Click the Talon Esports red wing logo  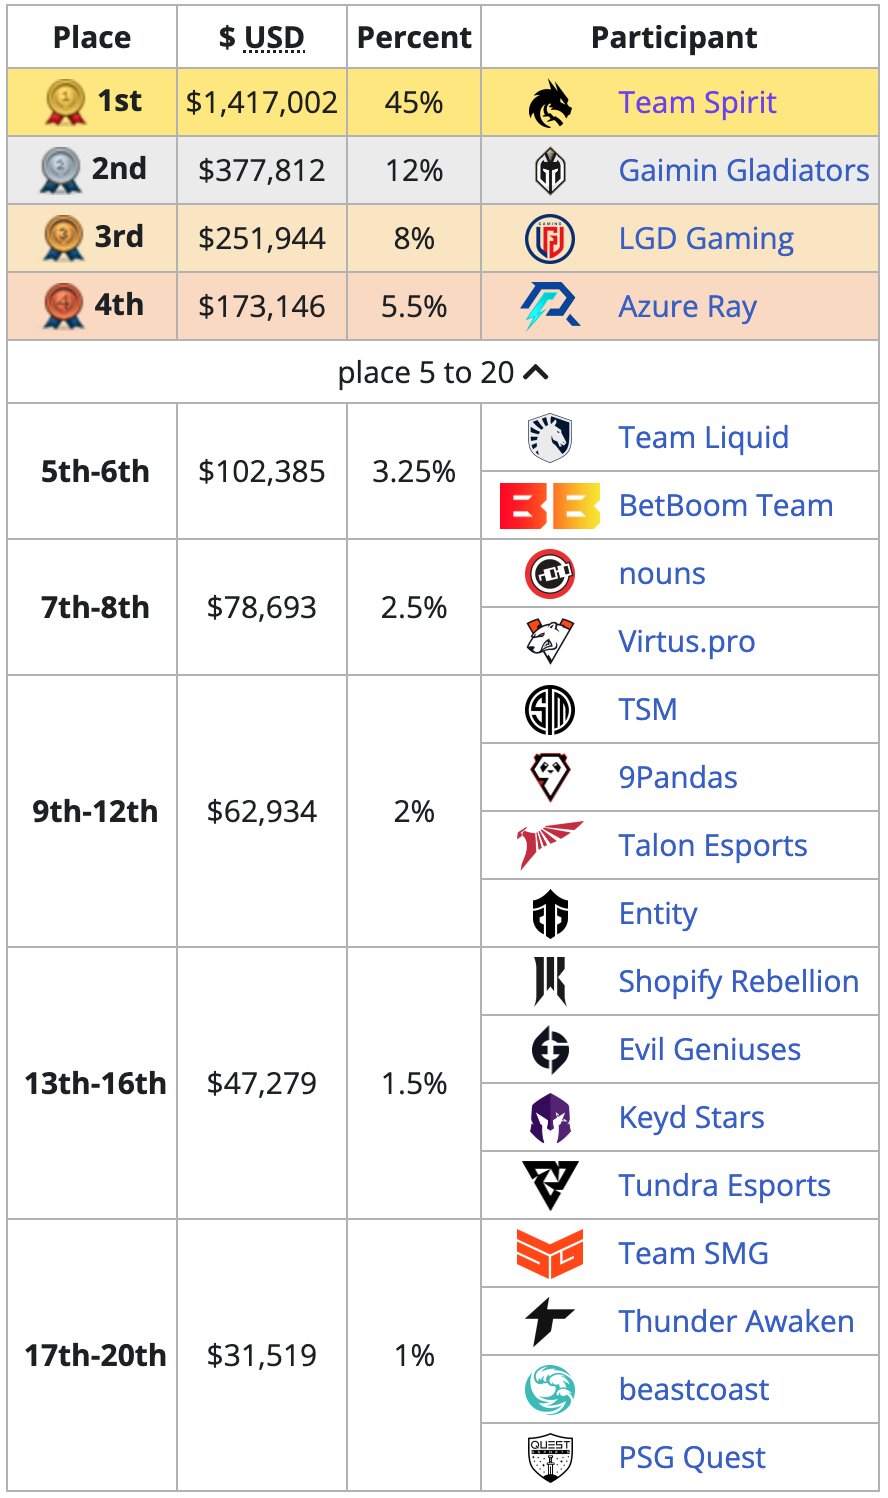coord(550,846)
